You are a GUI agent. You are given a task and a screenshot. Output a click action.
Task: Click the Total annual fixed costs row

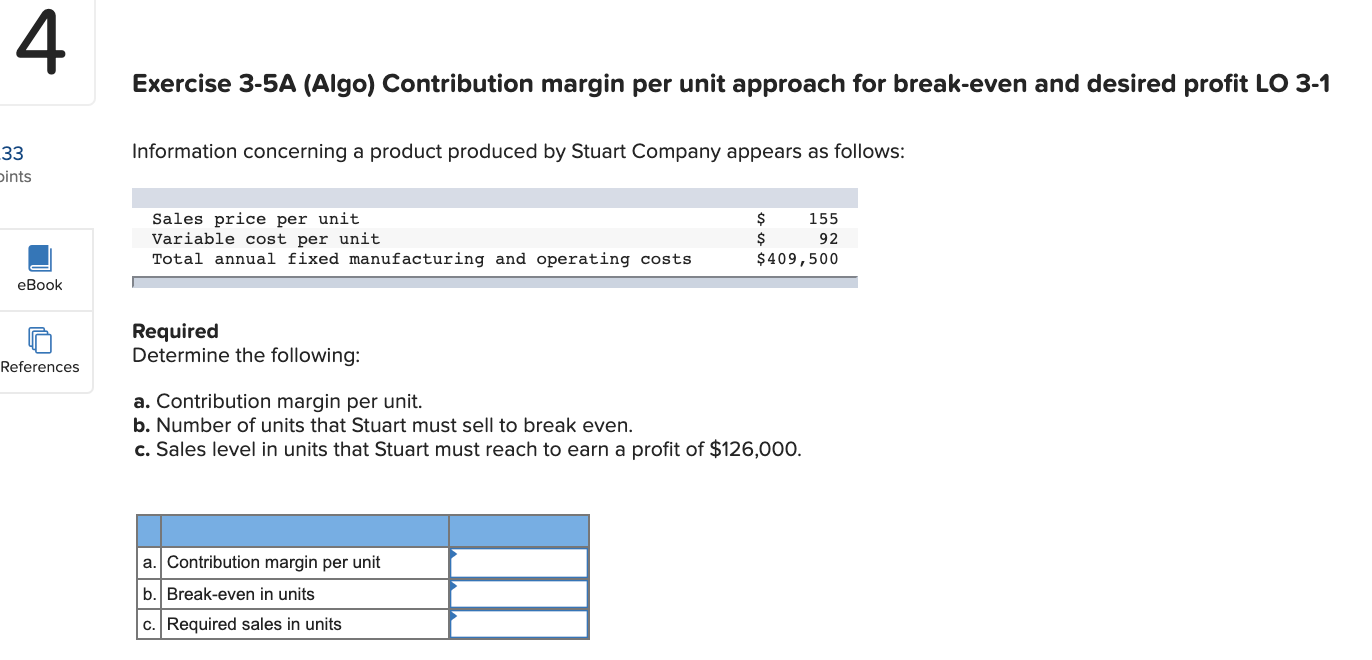click(x=400, y=258)
